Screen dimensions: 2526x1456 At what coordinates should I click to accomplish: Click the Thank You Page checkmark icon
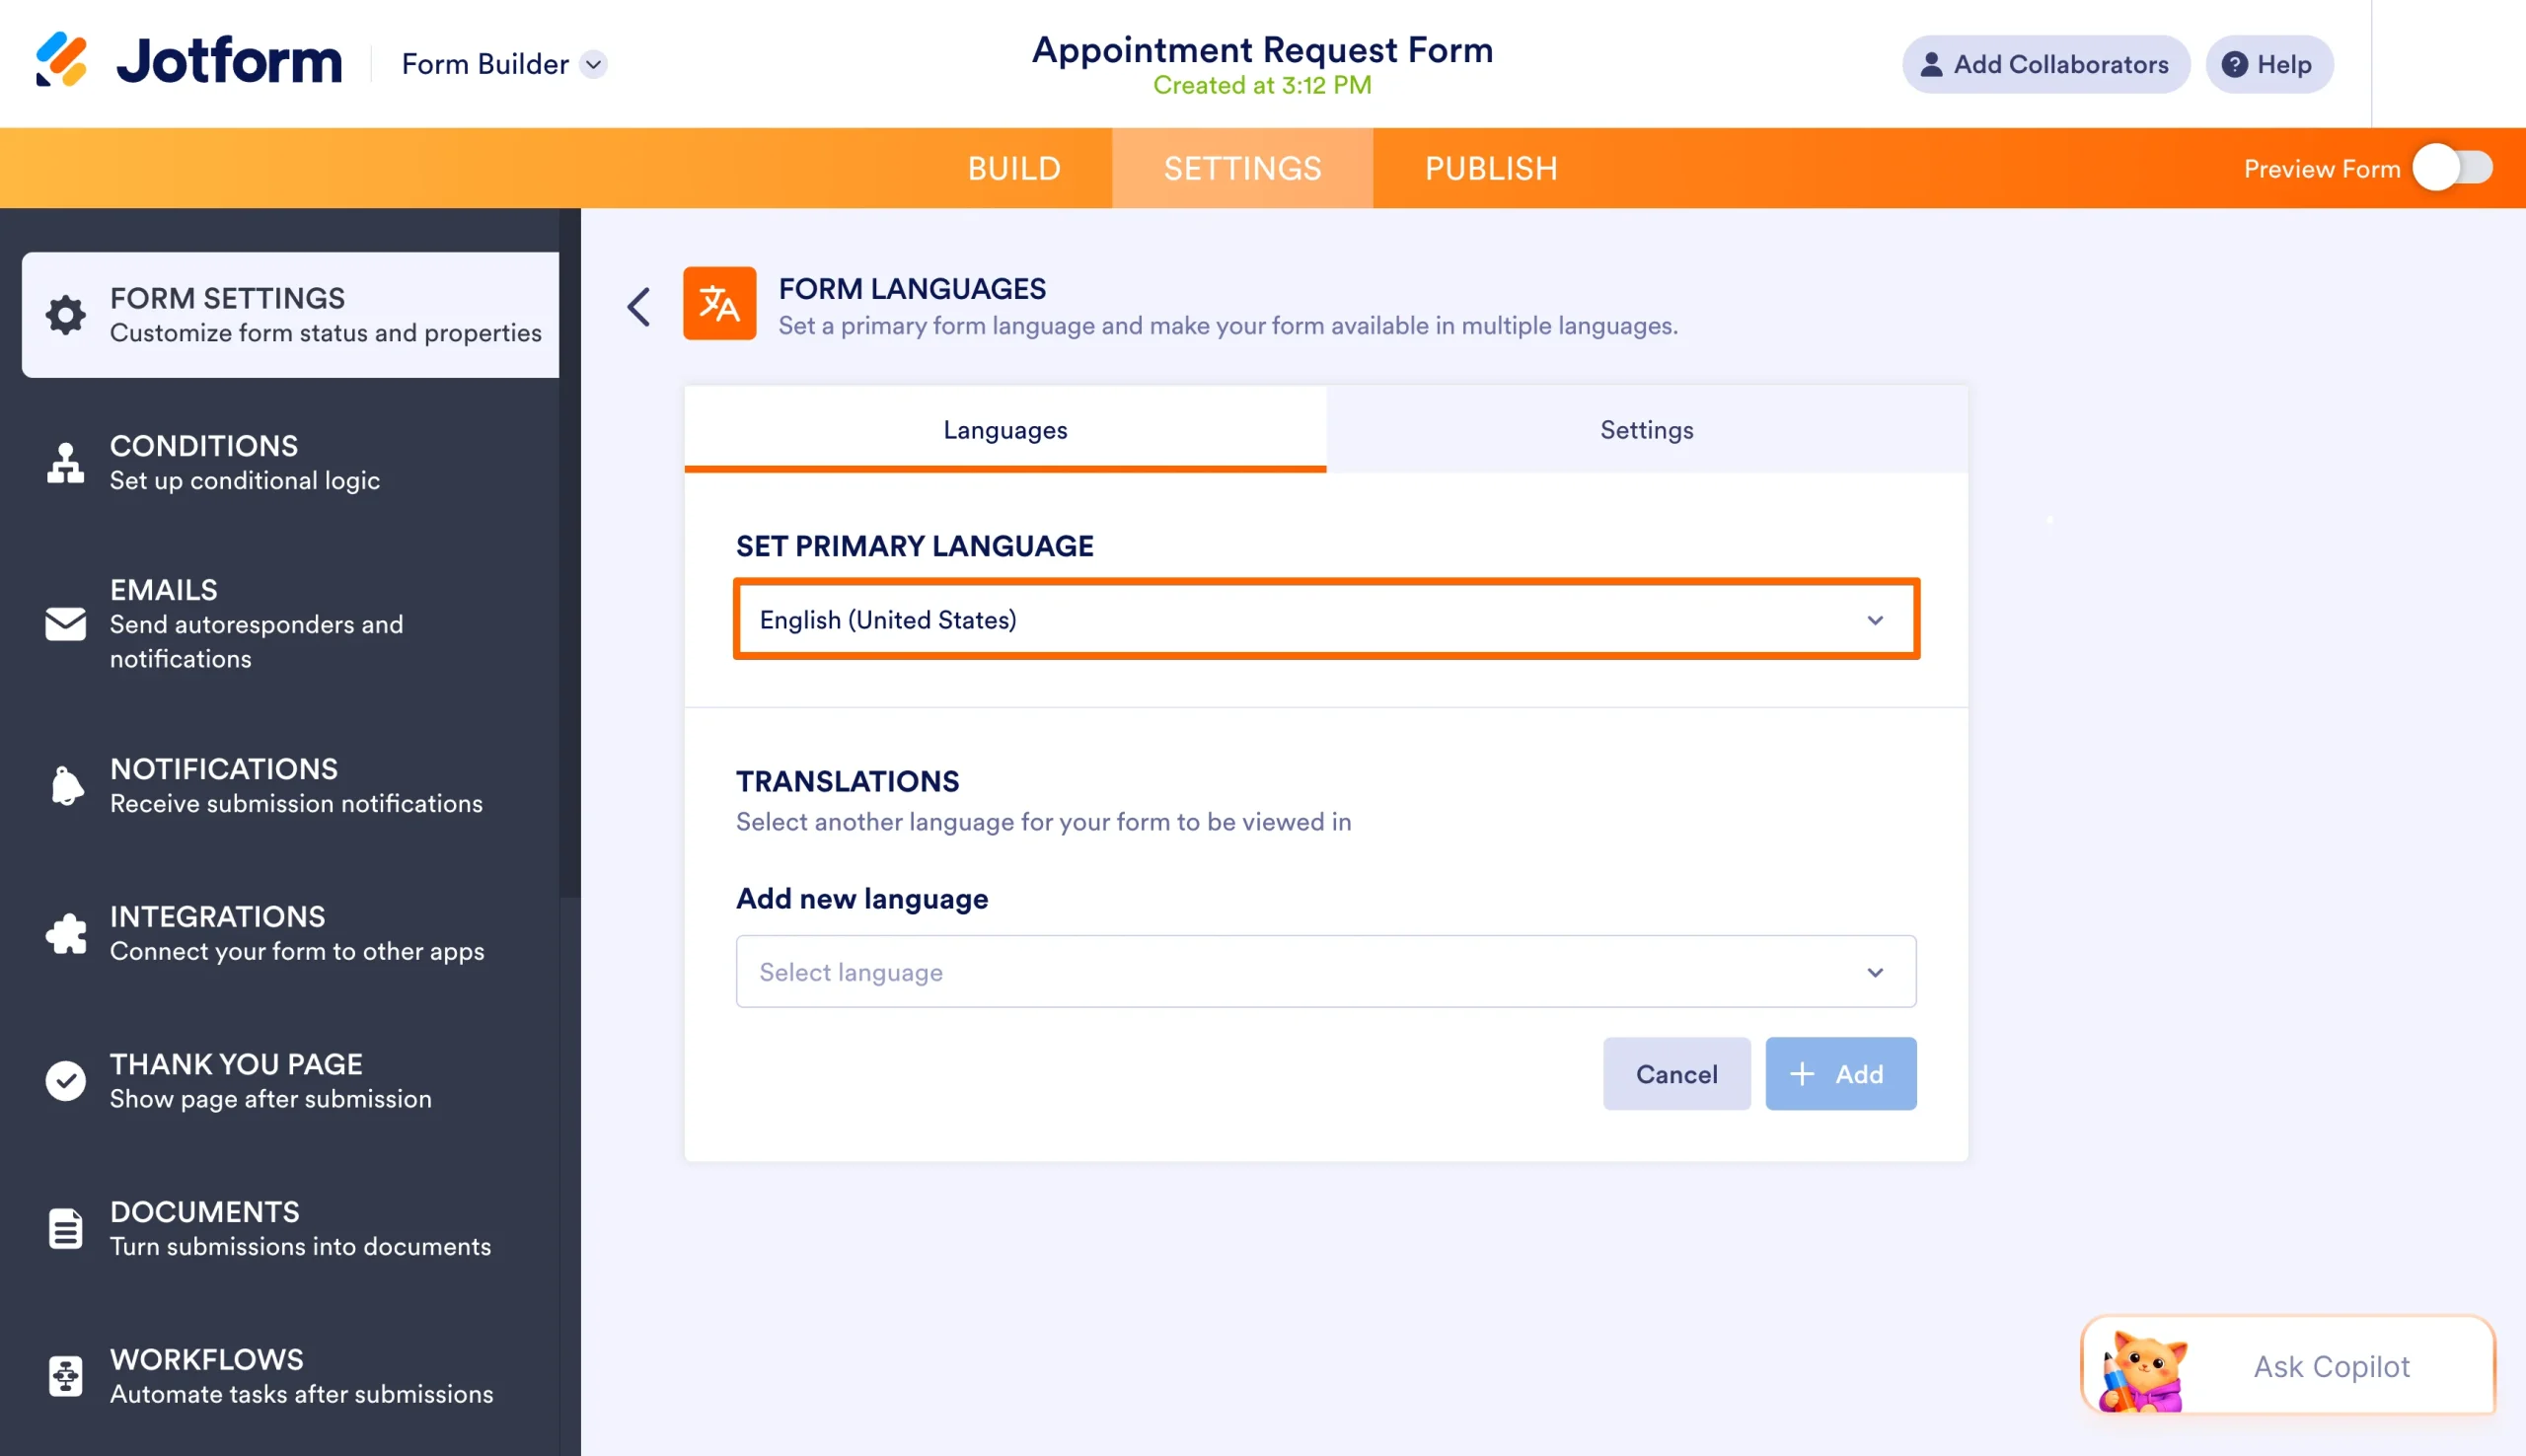(x=66, y=1081)
